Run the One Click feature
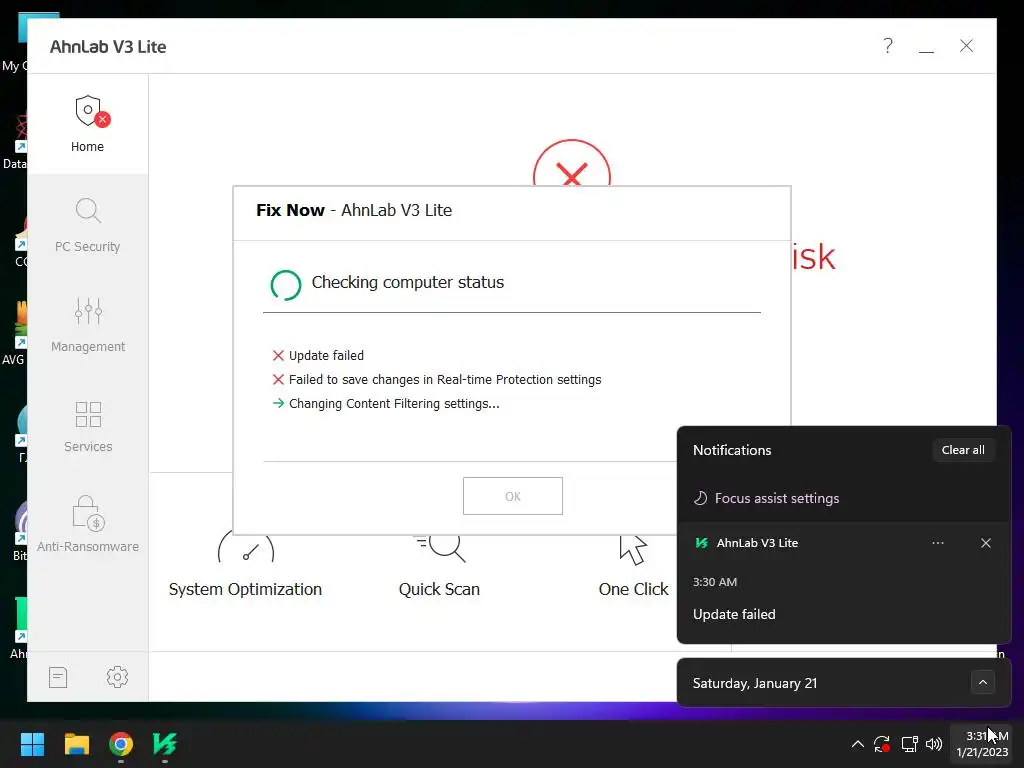The image size is (1024, 768). [633, 565]
